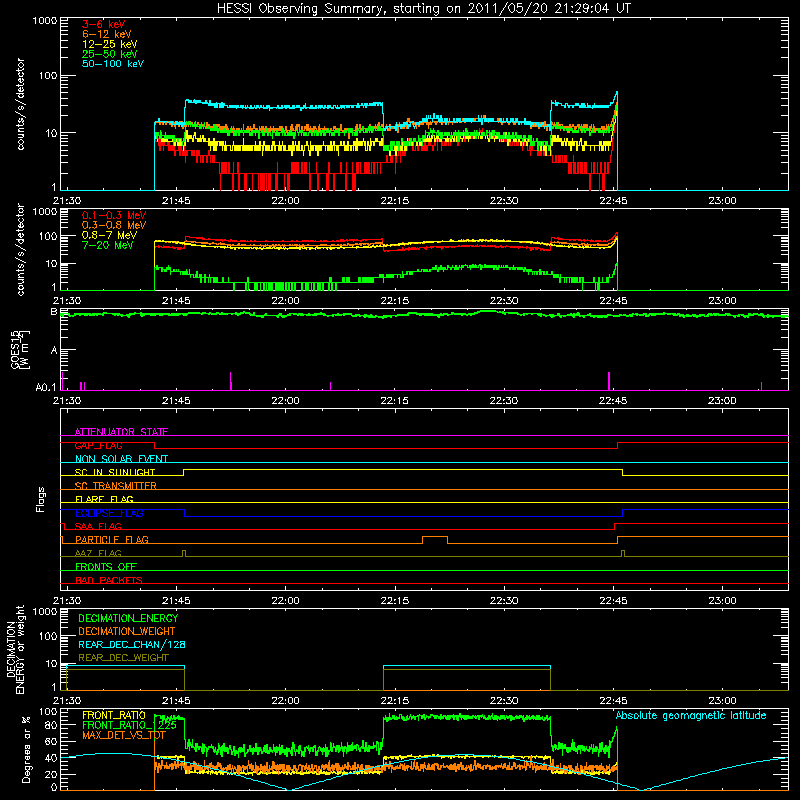This screenshot has width=800, height=800.
Task: Select the BAD_PACKETS flag label
Action: point(109,580)
